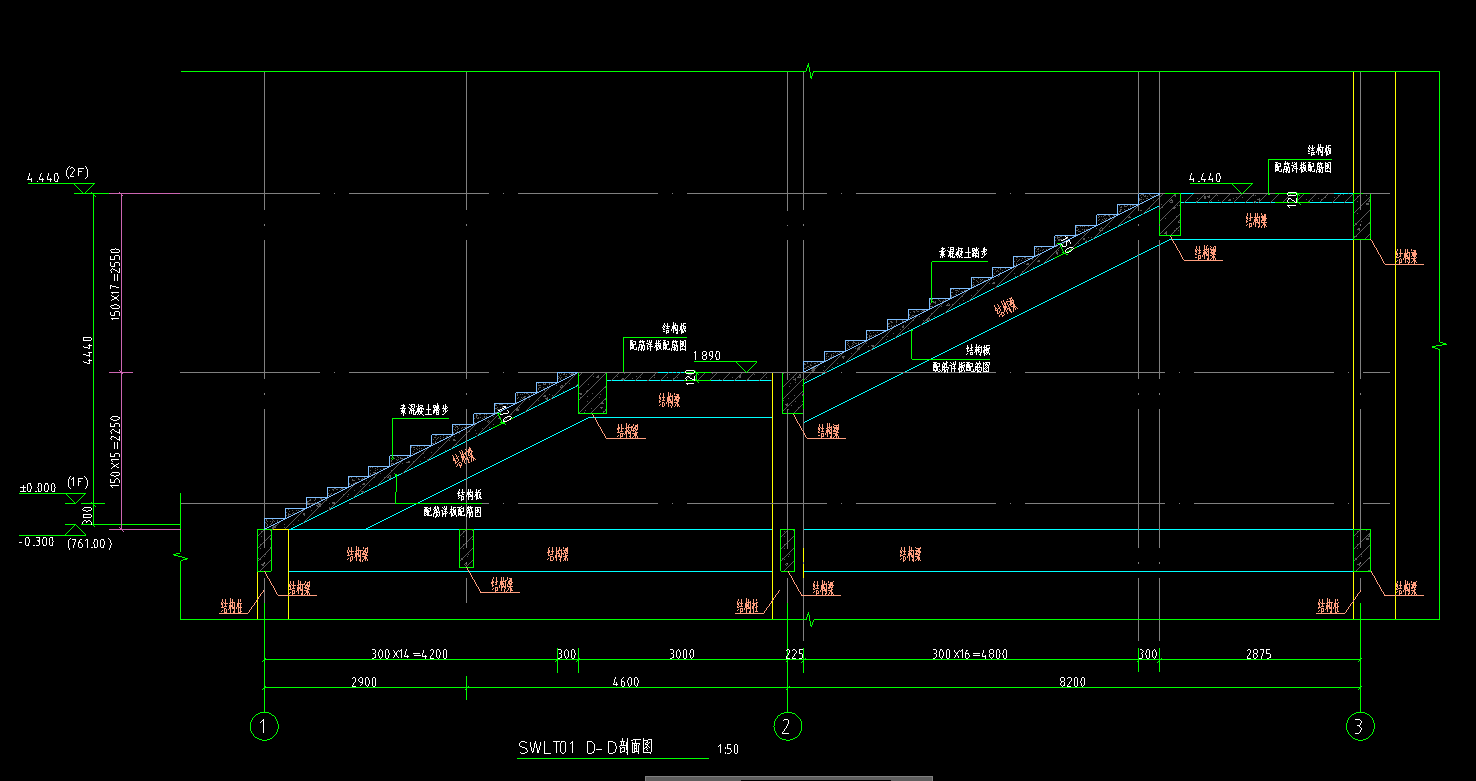Select the '结构柱' label near axis 3
This screenshot has width=1476, height=781.
click(x=1328, y=605)
